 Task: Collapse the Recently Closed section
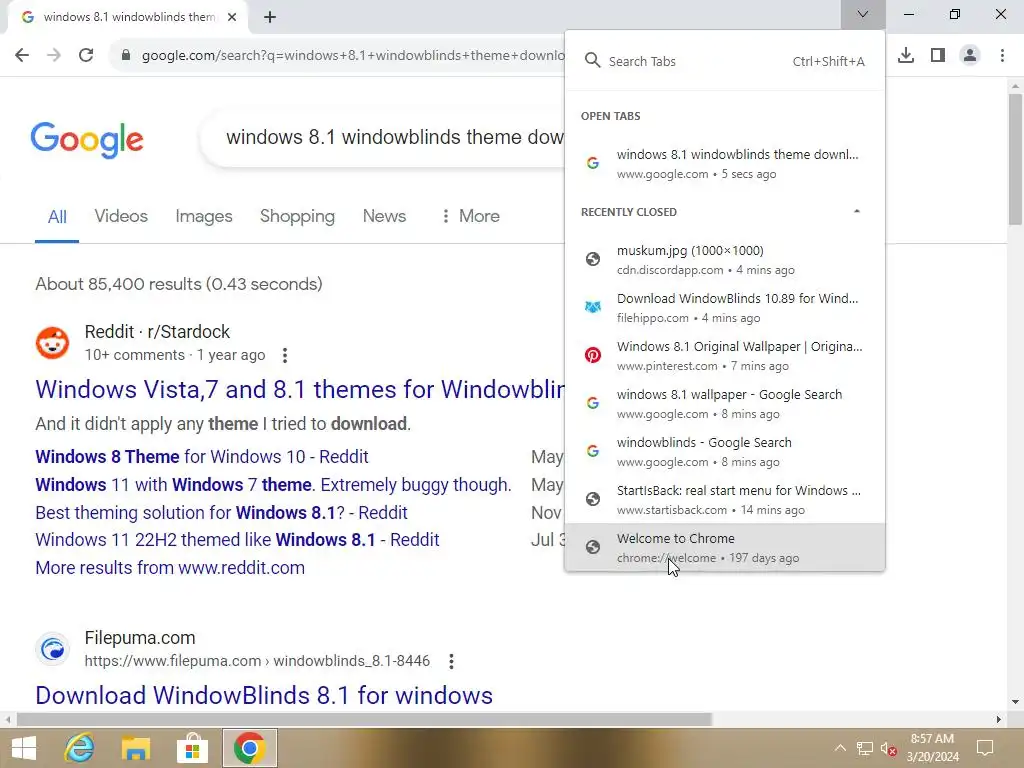tap(857, 212)
